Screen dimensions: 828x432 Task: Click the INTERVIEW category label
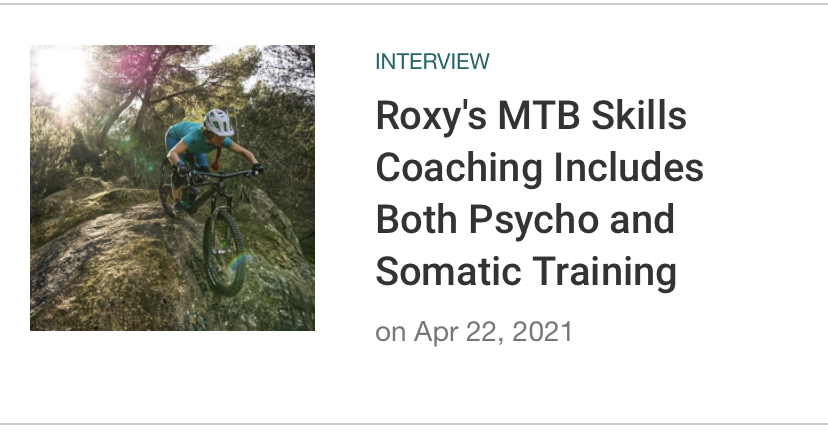pyautogui.click(x=432, y=62)
